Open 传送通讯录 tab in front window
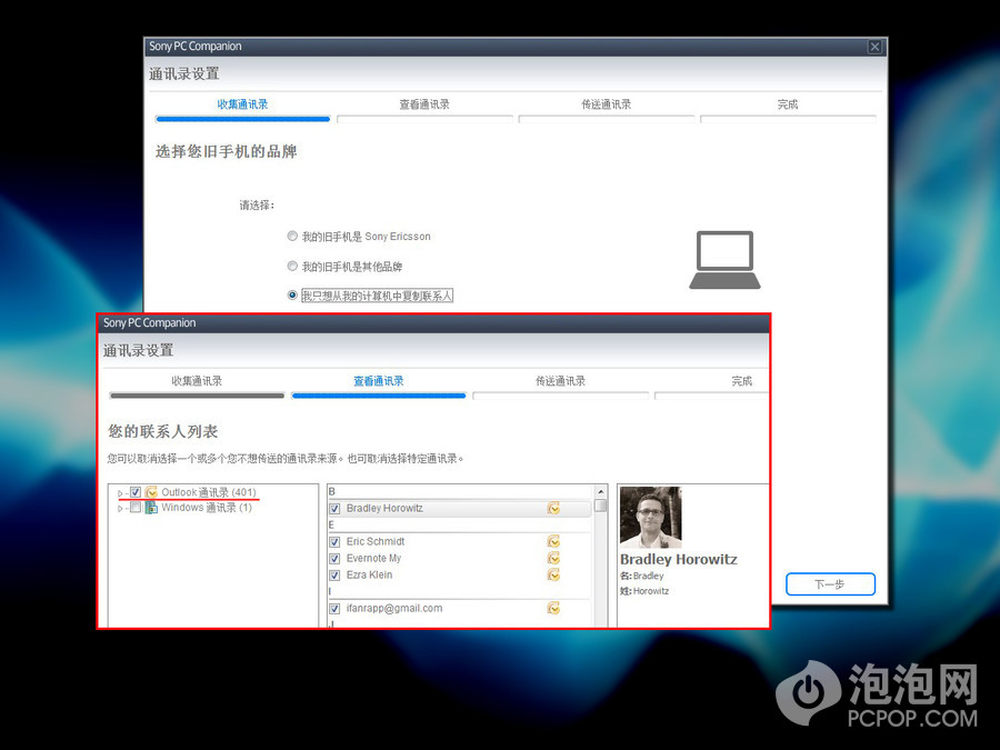Screen dimensions: 1000x750 [x=560, y=381]
